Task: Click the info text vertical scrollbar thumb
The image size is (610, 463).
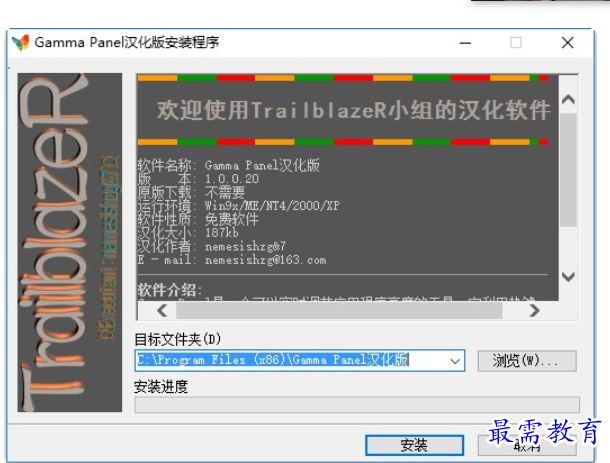Action: coord(568,170)
